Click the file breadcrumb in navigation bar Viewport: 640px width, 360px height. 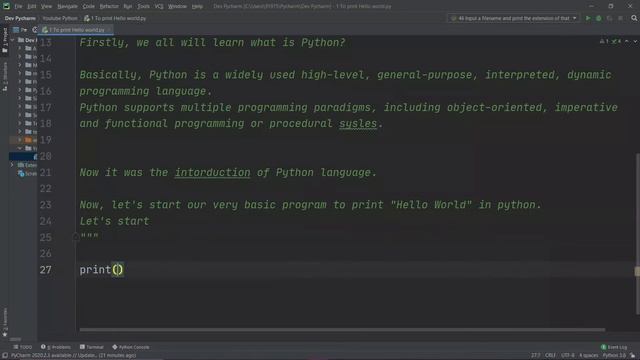[115, 18]
